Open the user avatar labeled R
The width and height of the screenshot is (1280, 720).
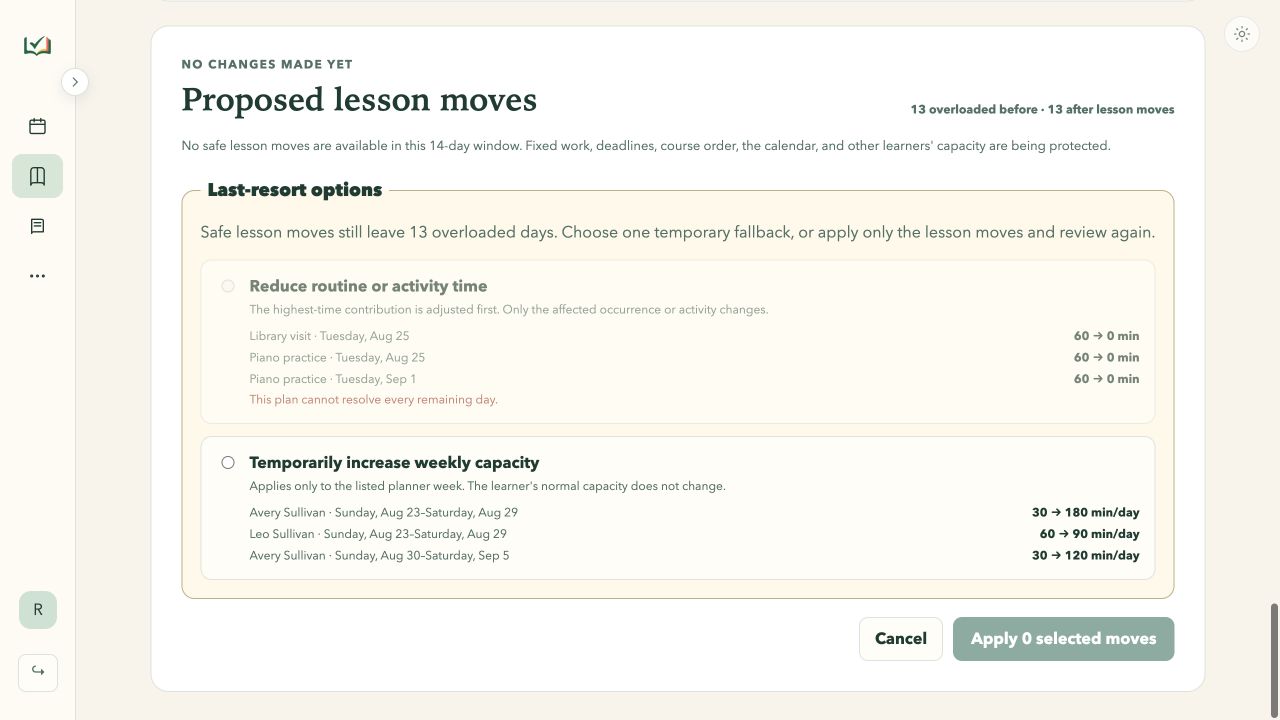point(38,610)
